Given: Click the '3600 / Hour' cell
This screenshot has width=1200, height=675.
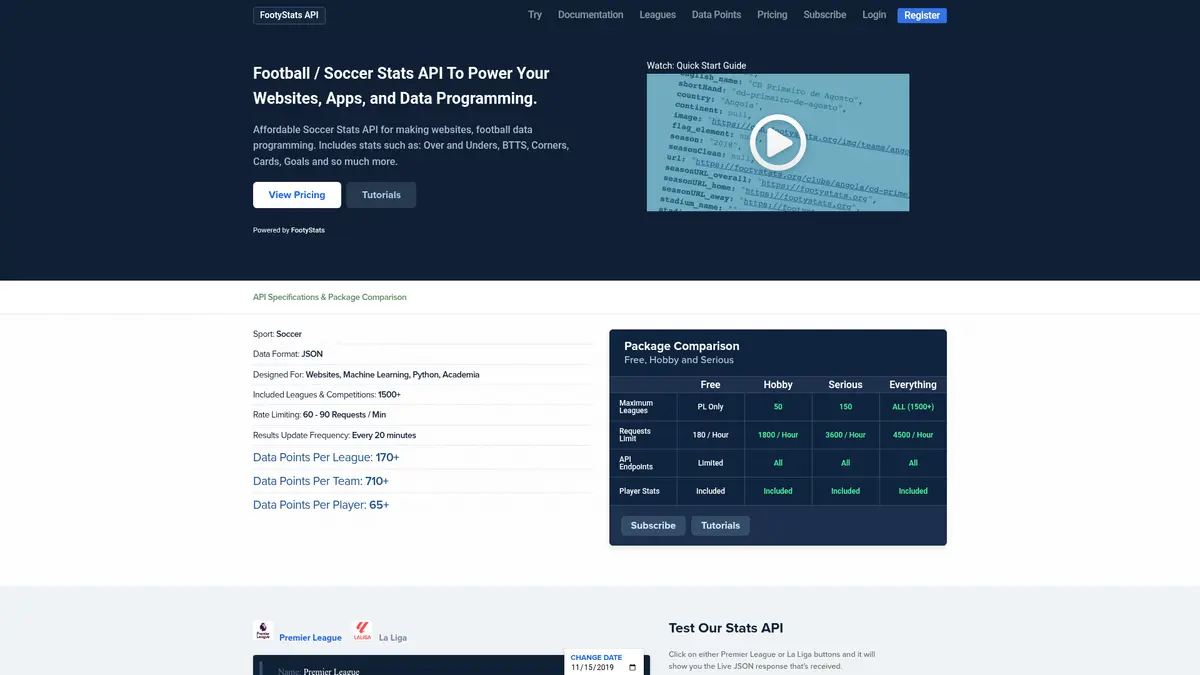Looking at the screenshot, I should tap(845, 435).
